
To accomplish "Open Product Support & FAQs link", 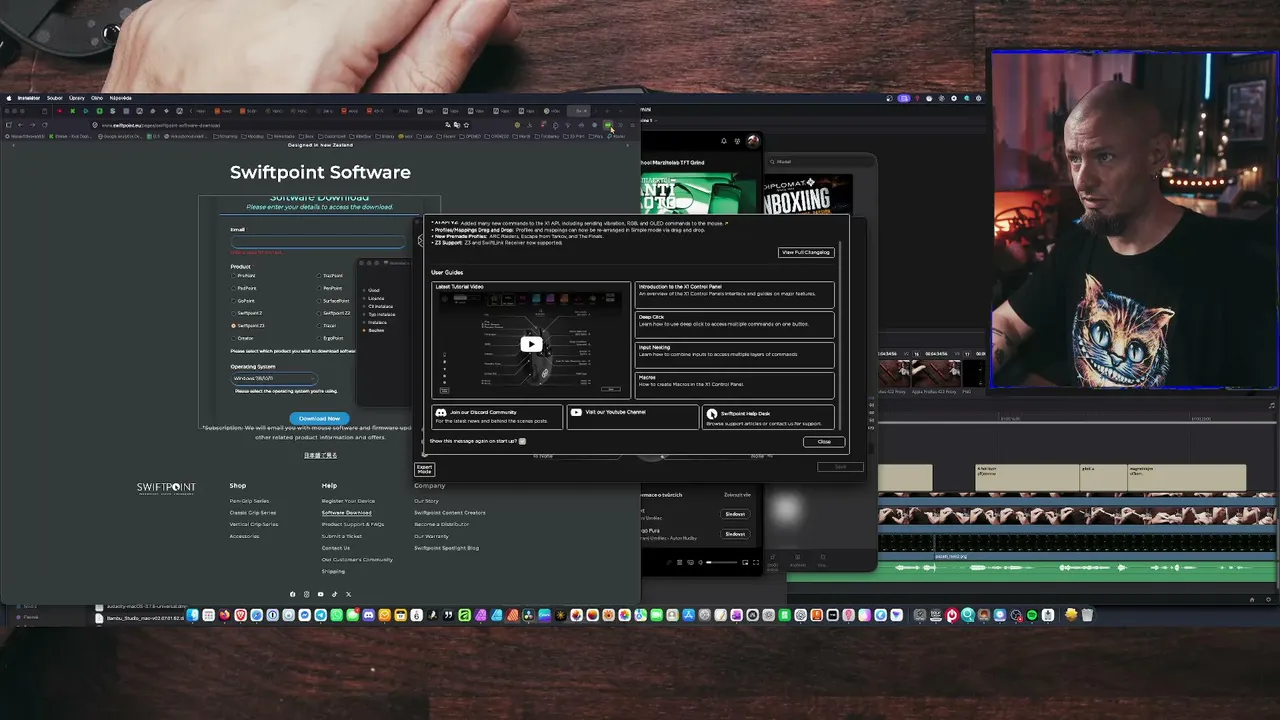I will [x=353, y=524].
